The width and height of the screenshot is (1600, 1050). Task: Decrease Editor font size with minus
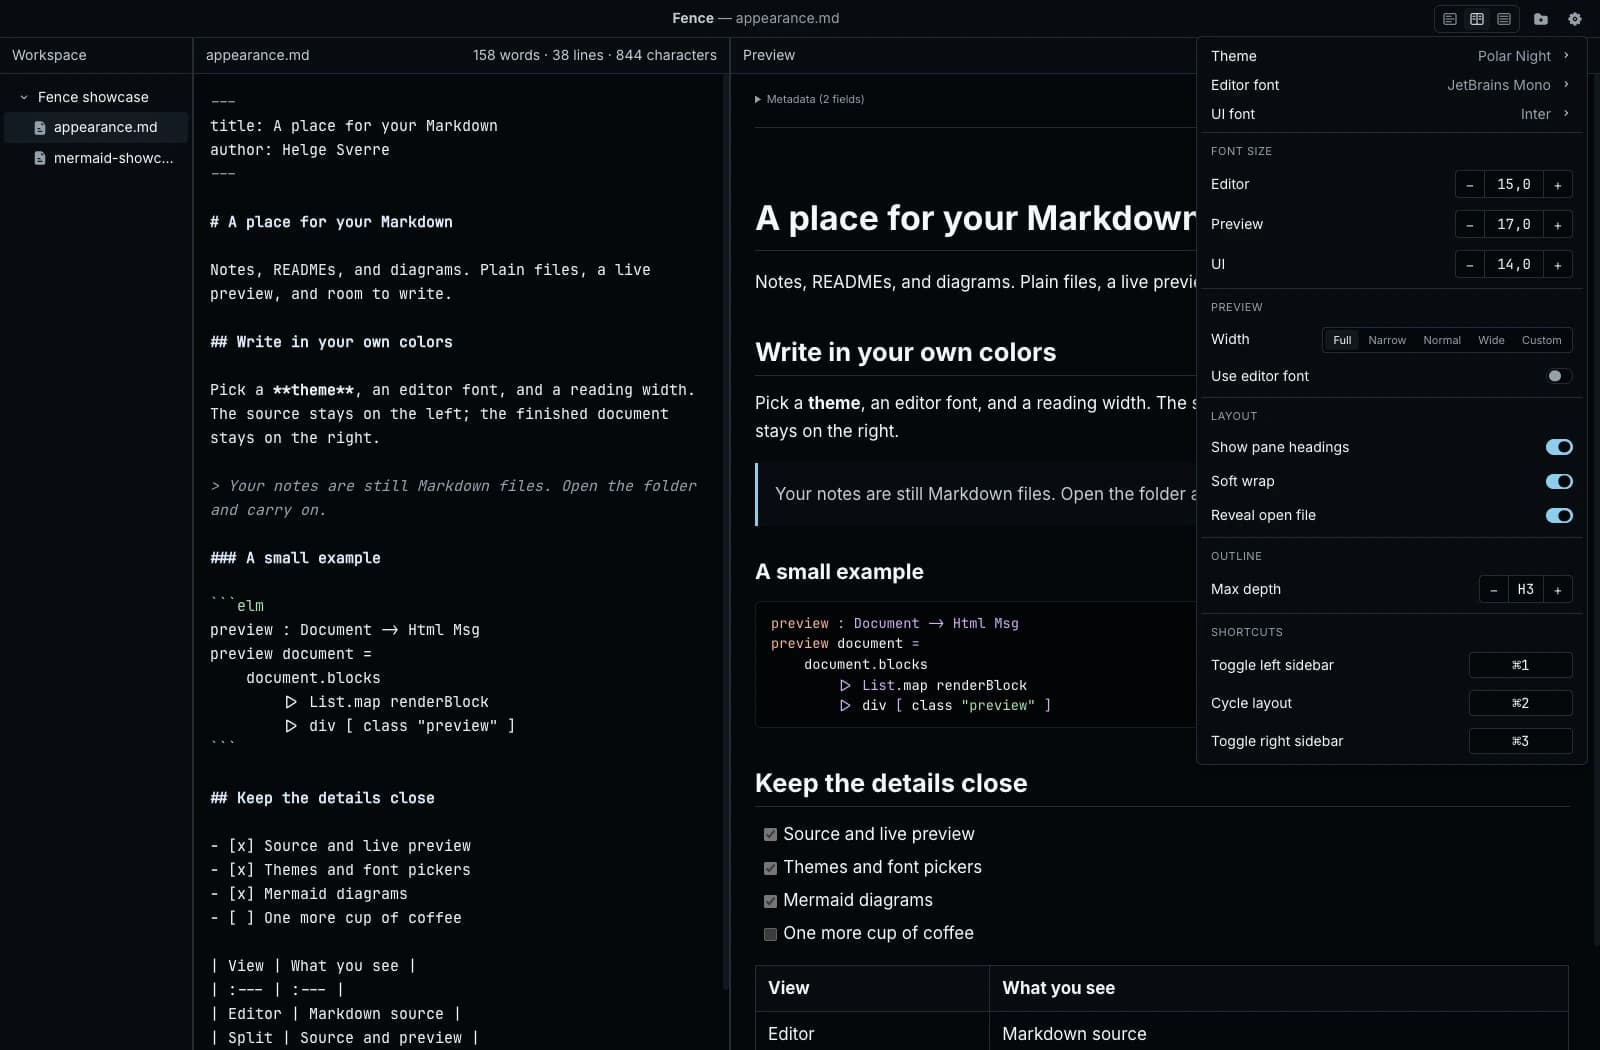(1469, 185)
